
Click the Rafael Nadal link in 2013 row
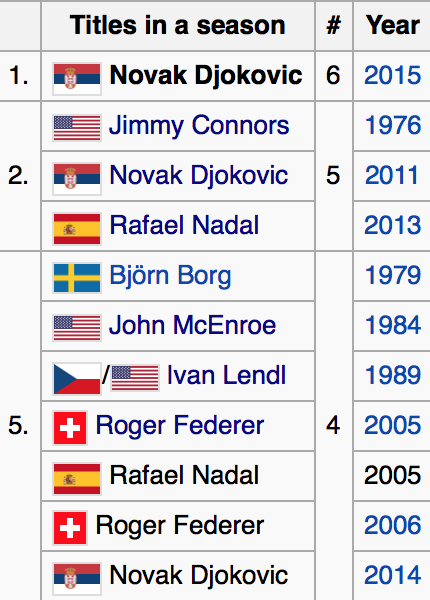pos(184,225)
